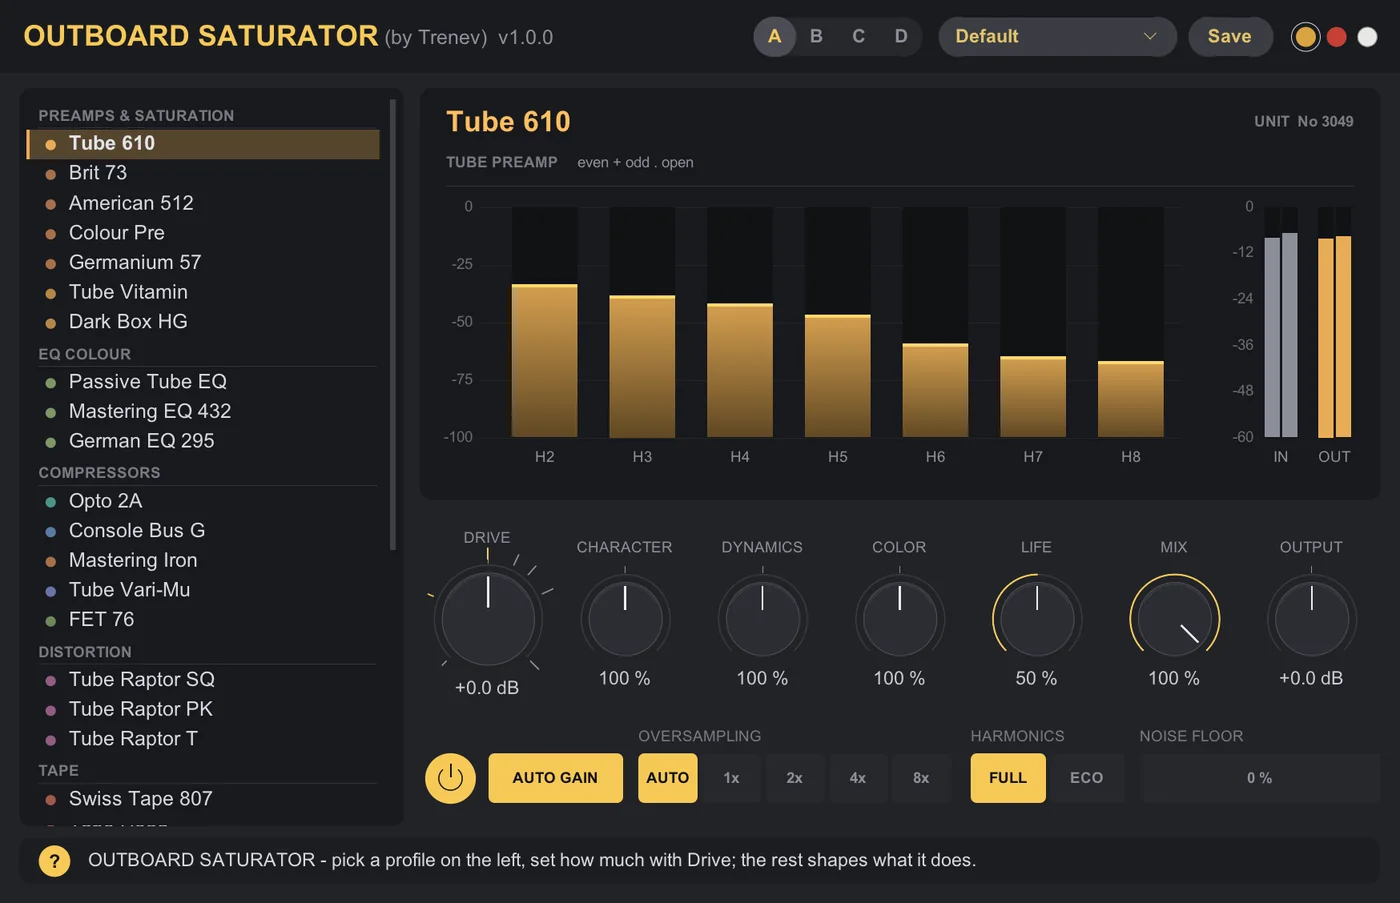This screenshot has height=903, width=1400.
Task: Switch to preset slot A
Action: (774, 37)
